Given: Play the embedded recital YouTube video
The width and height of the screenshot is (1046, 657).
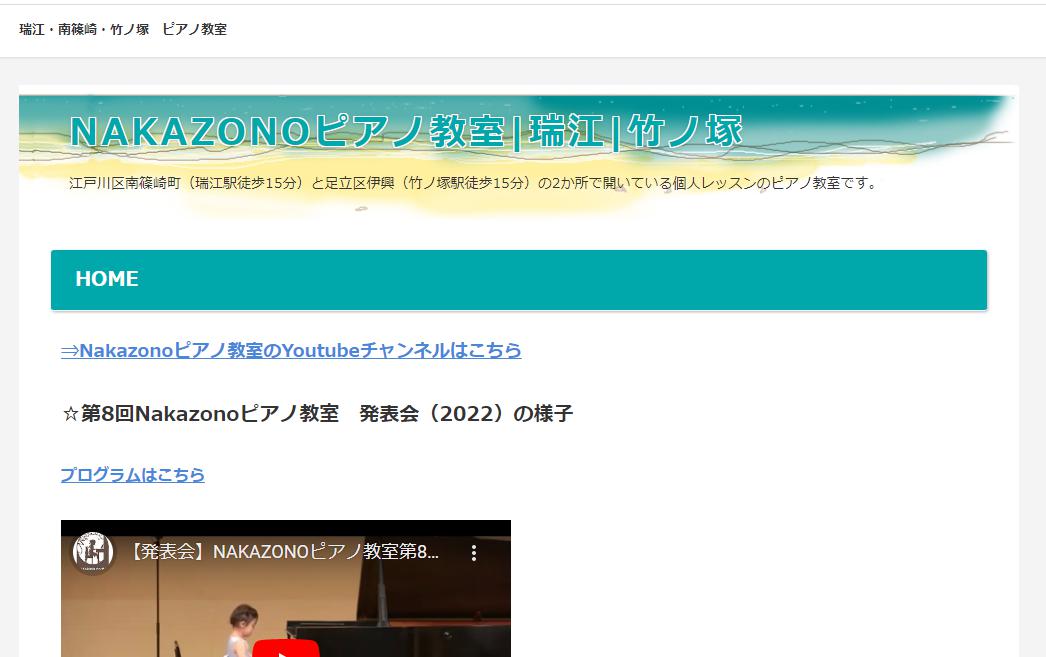Looking at the screenshot, I should [x=285, y=648].
